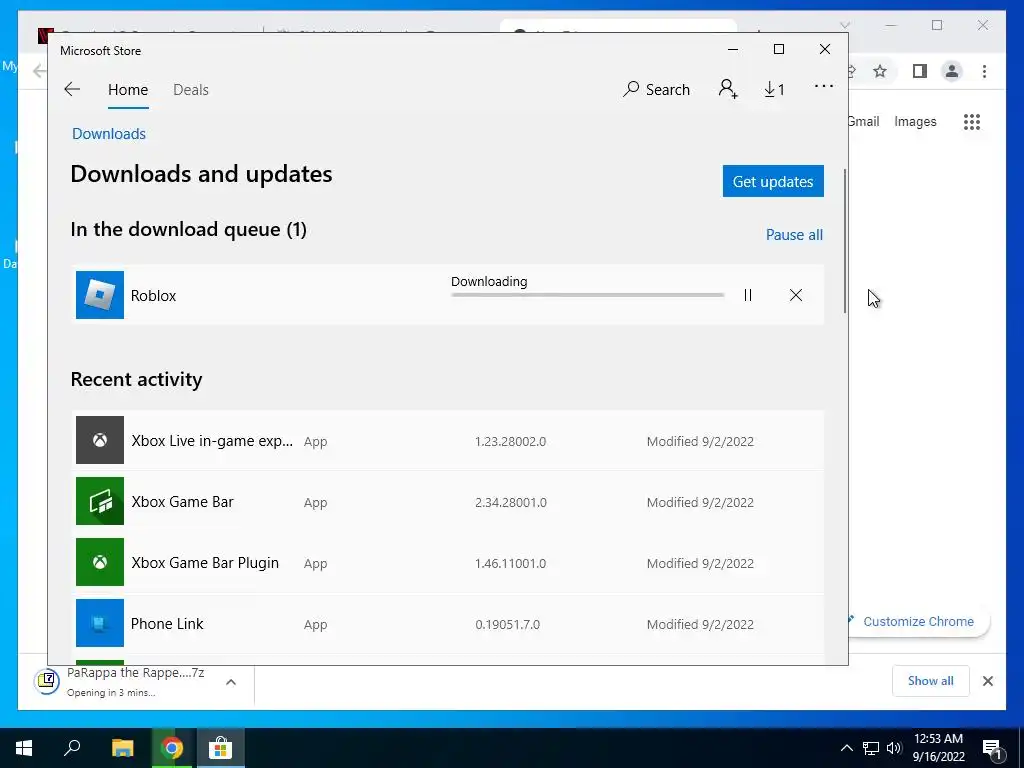Image resolution: width=1024 pixels, height=768 pixels.
Task: Click the Roblox app icon
Action: [x=100, y=295]
